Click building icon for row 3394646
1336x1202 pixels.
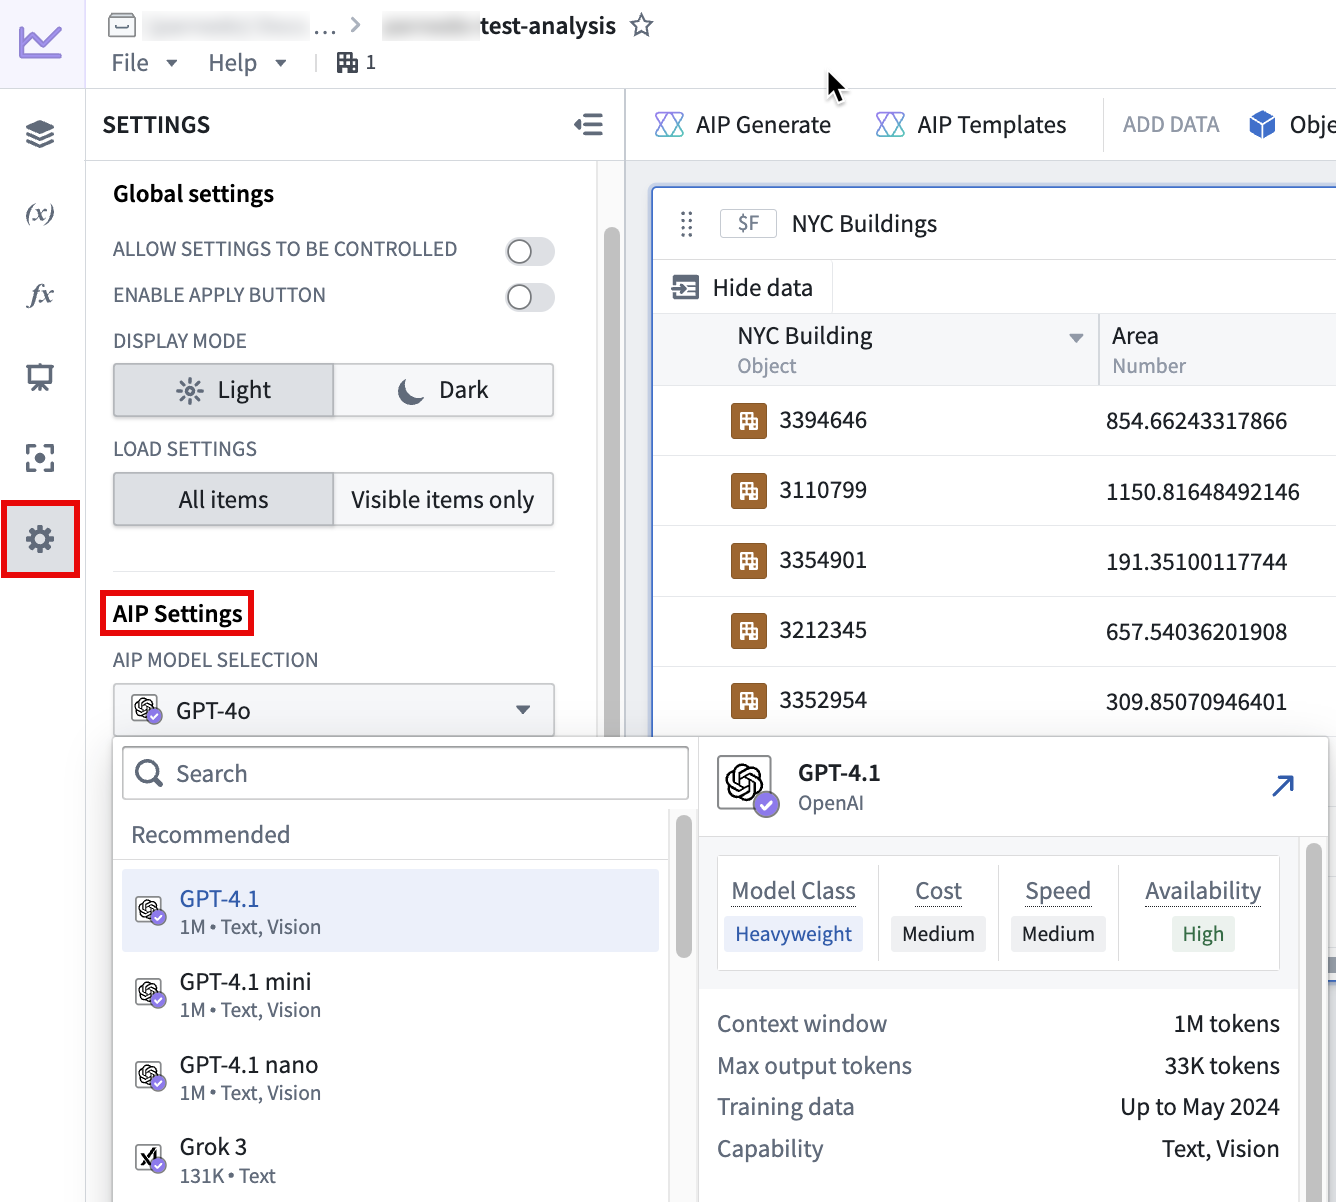749,421
